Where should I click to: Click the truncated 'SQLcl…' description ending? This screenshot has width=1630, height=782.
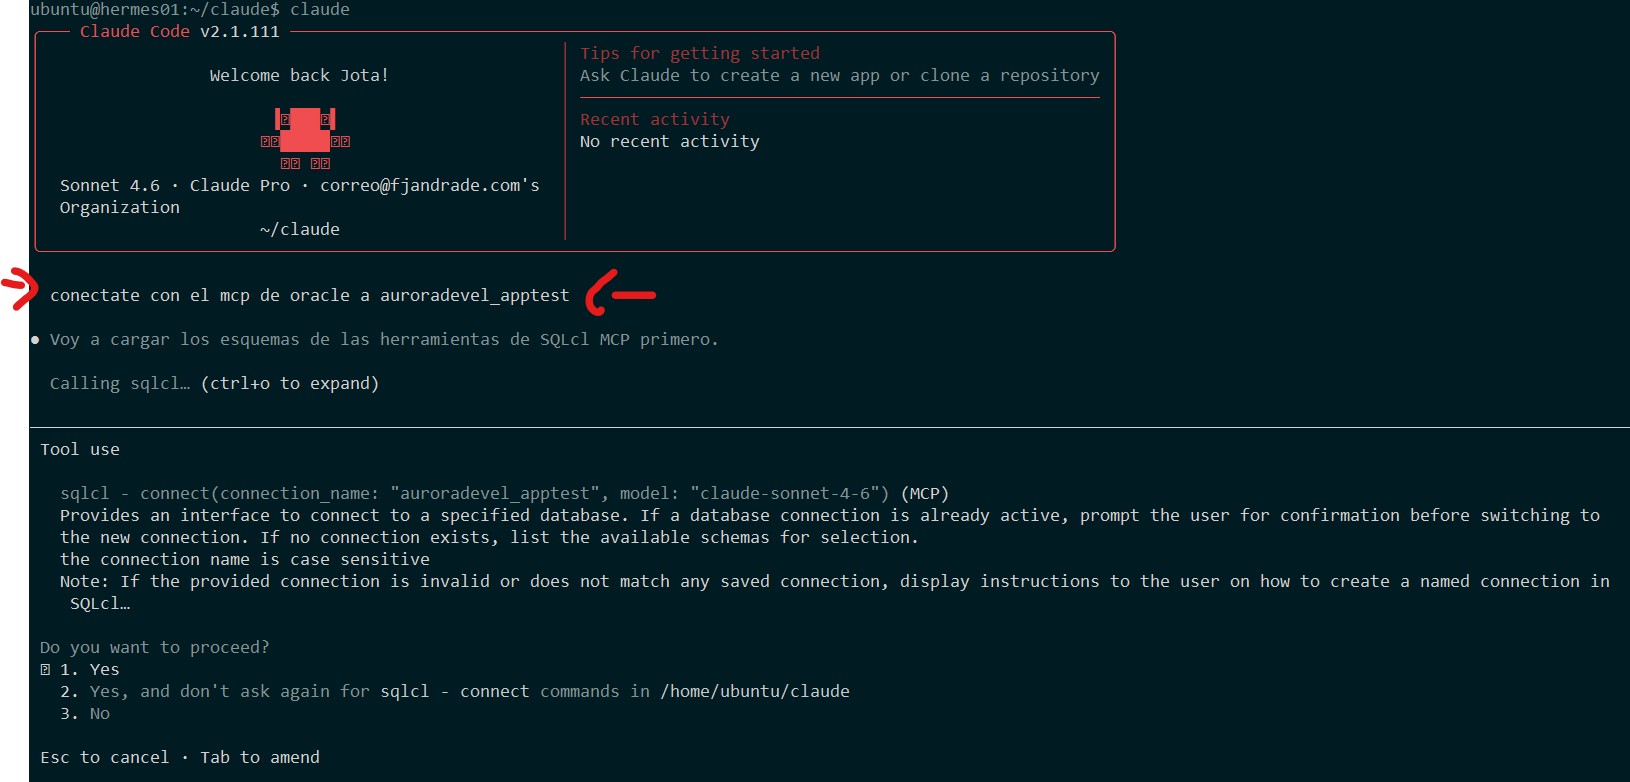[x=99, y=604]
